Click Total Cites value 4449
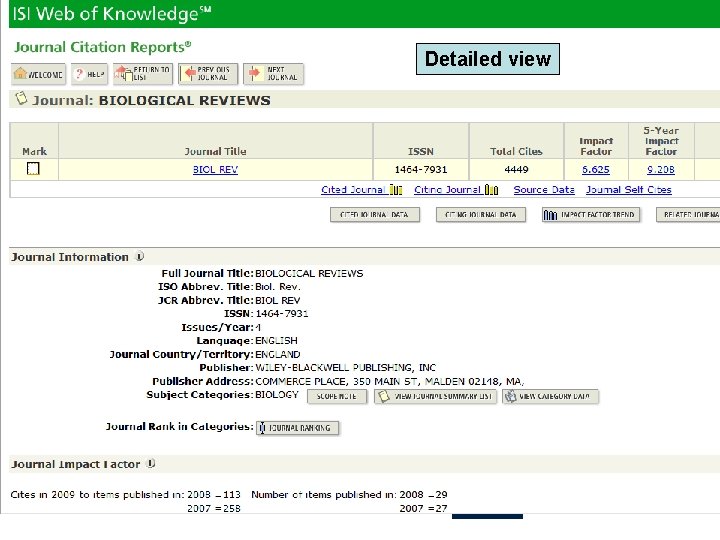 click(x=517, y=169)
